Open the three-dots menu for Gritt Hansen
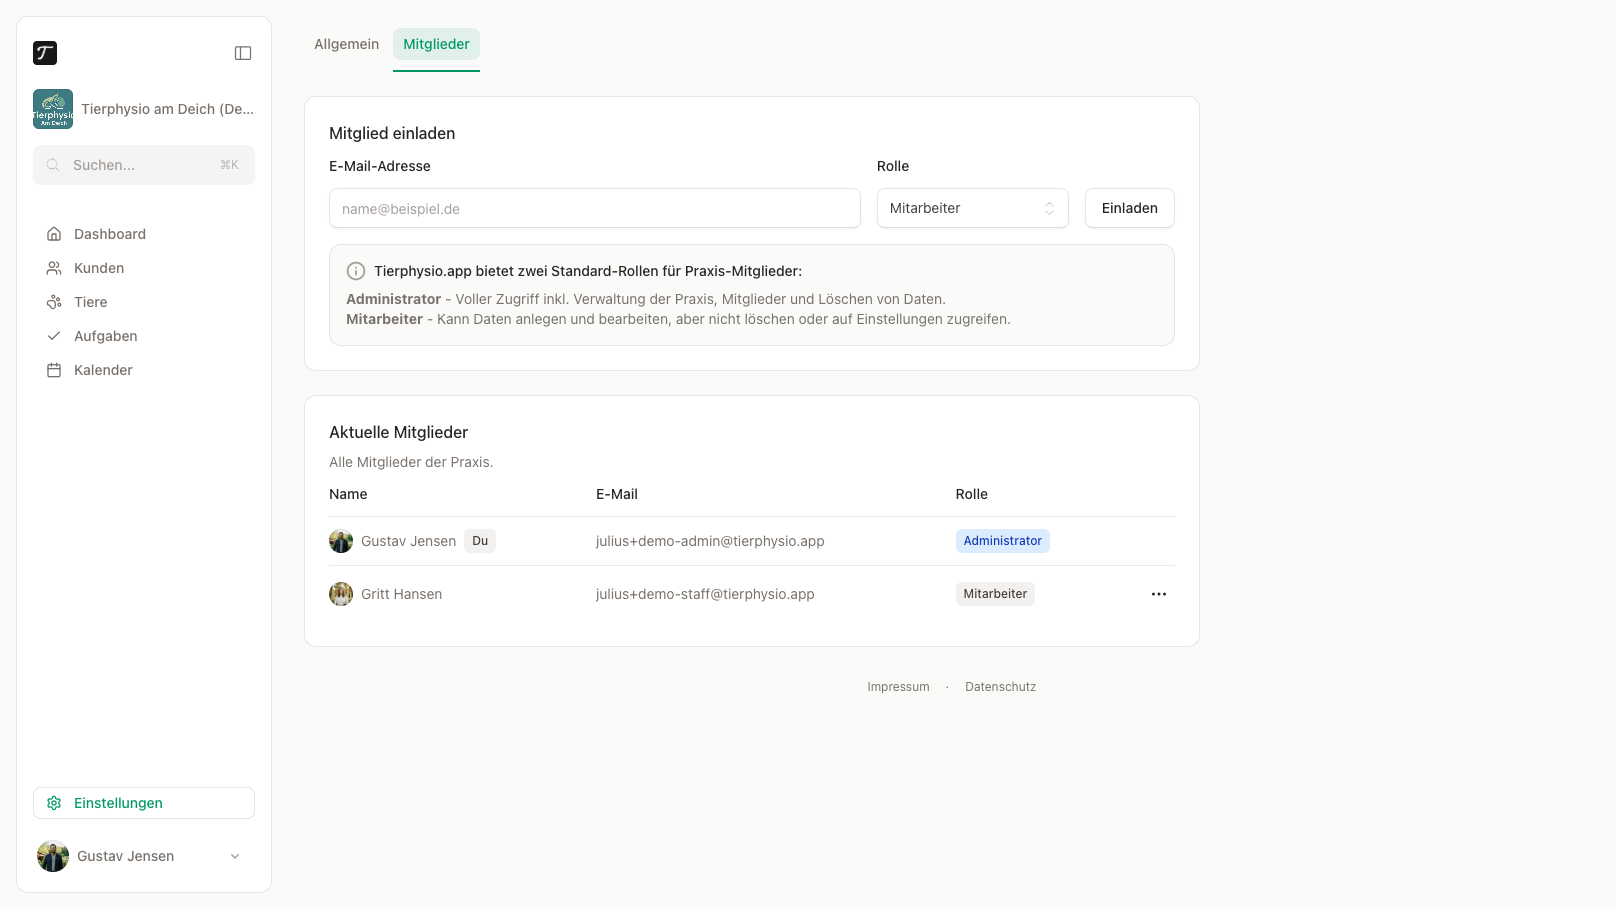The height and width of the screenshot is (909, 1616). click(1159, 594)
